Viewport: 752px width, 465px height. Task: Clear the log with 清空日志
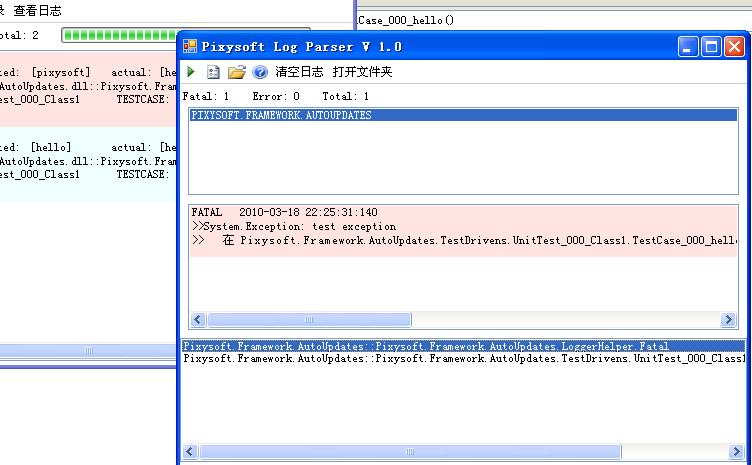pos(299,72)
